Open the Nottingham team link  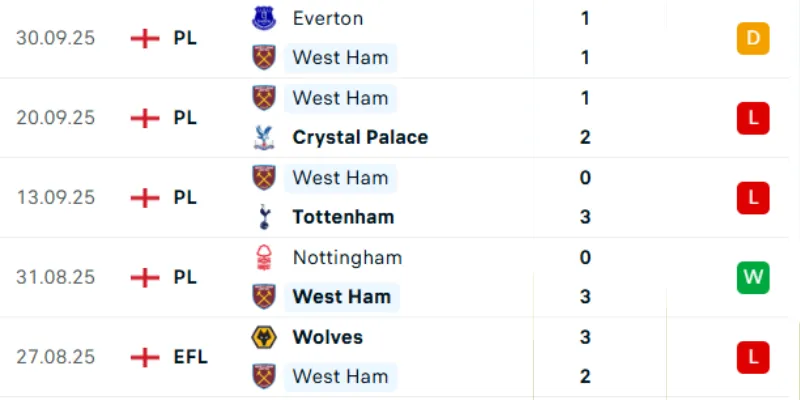click(347, 257)
